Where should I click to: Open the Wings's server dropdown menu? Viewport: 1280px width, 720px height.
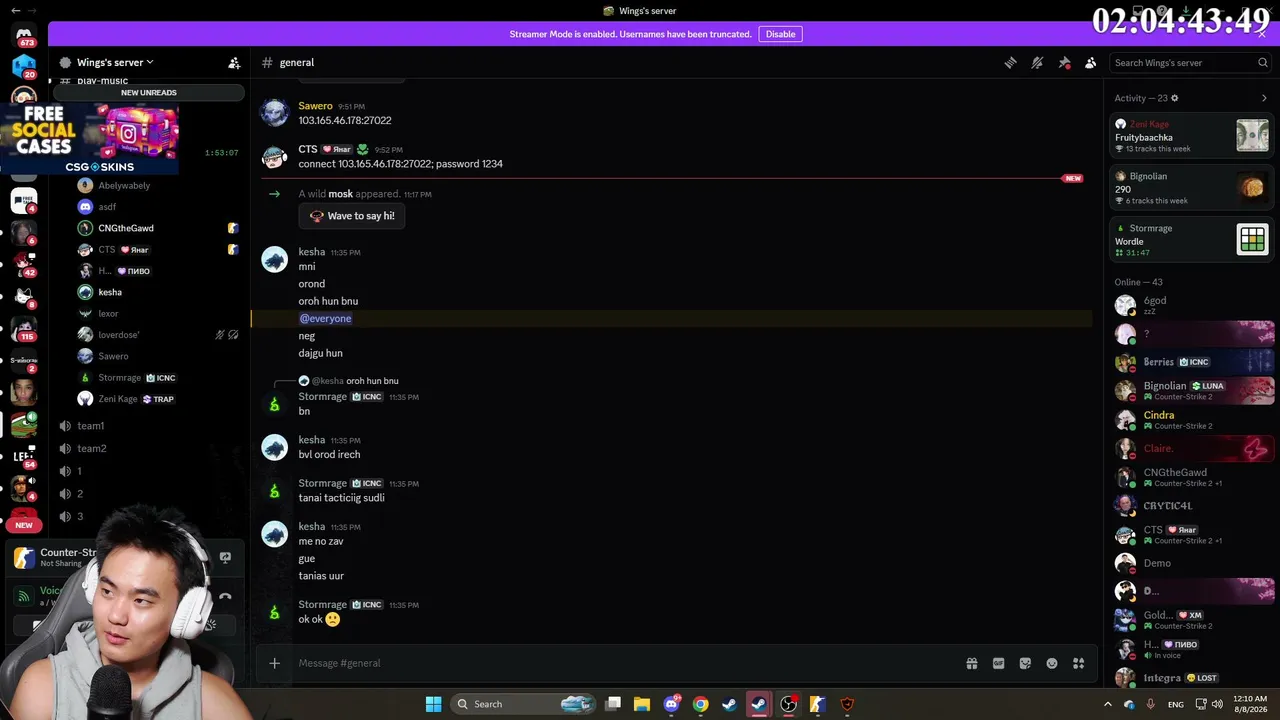(x=115, y=62)
